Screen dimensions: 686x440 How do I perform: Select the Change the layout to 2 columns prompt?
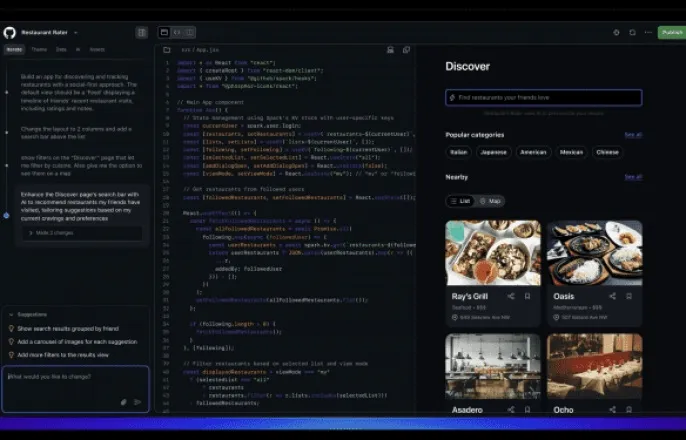pos(77,133)
